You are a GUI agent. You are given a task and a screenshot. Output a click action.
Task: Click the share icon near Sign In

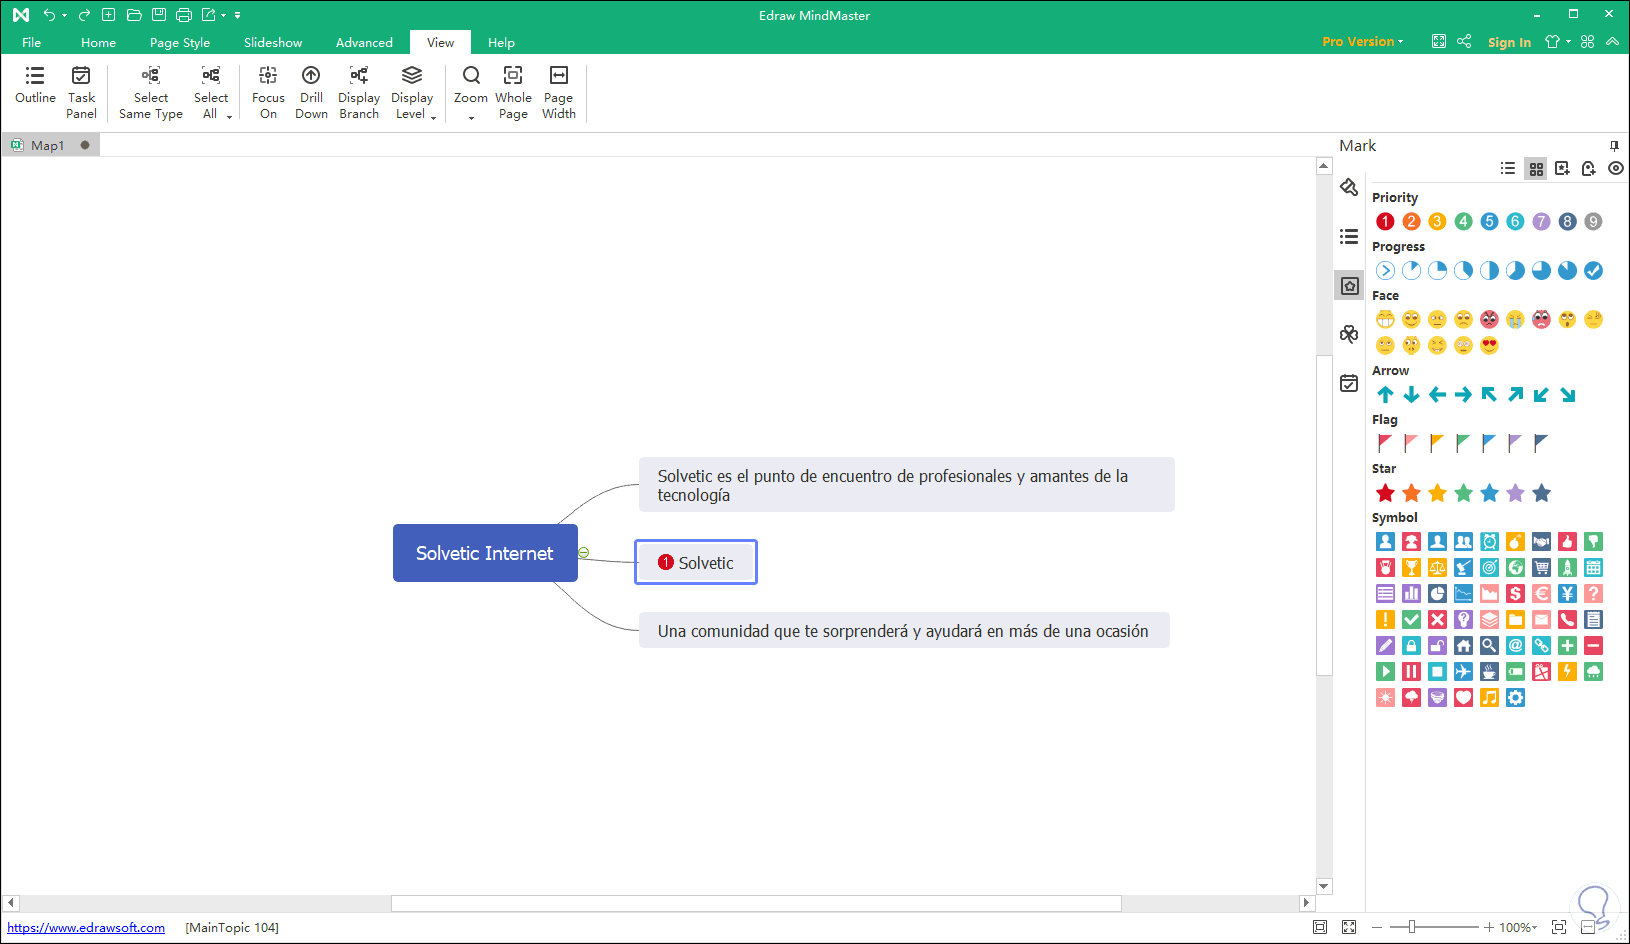(1464, 42)
